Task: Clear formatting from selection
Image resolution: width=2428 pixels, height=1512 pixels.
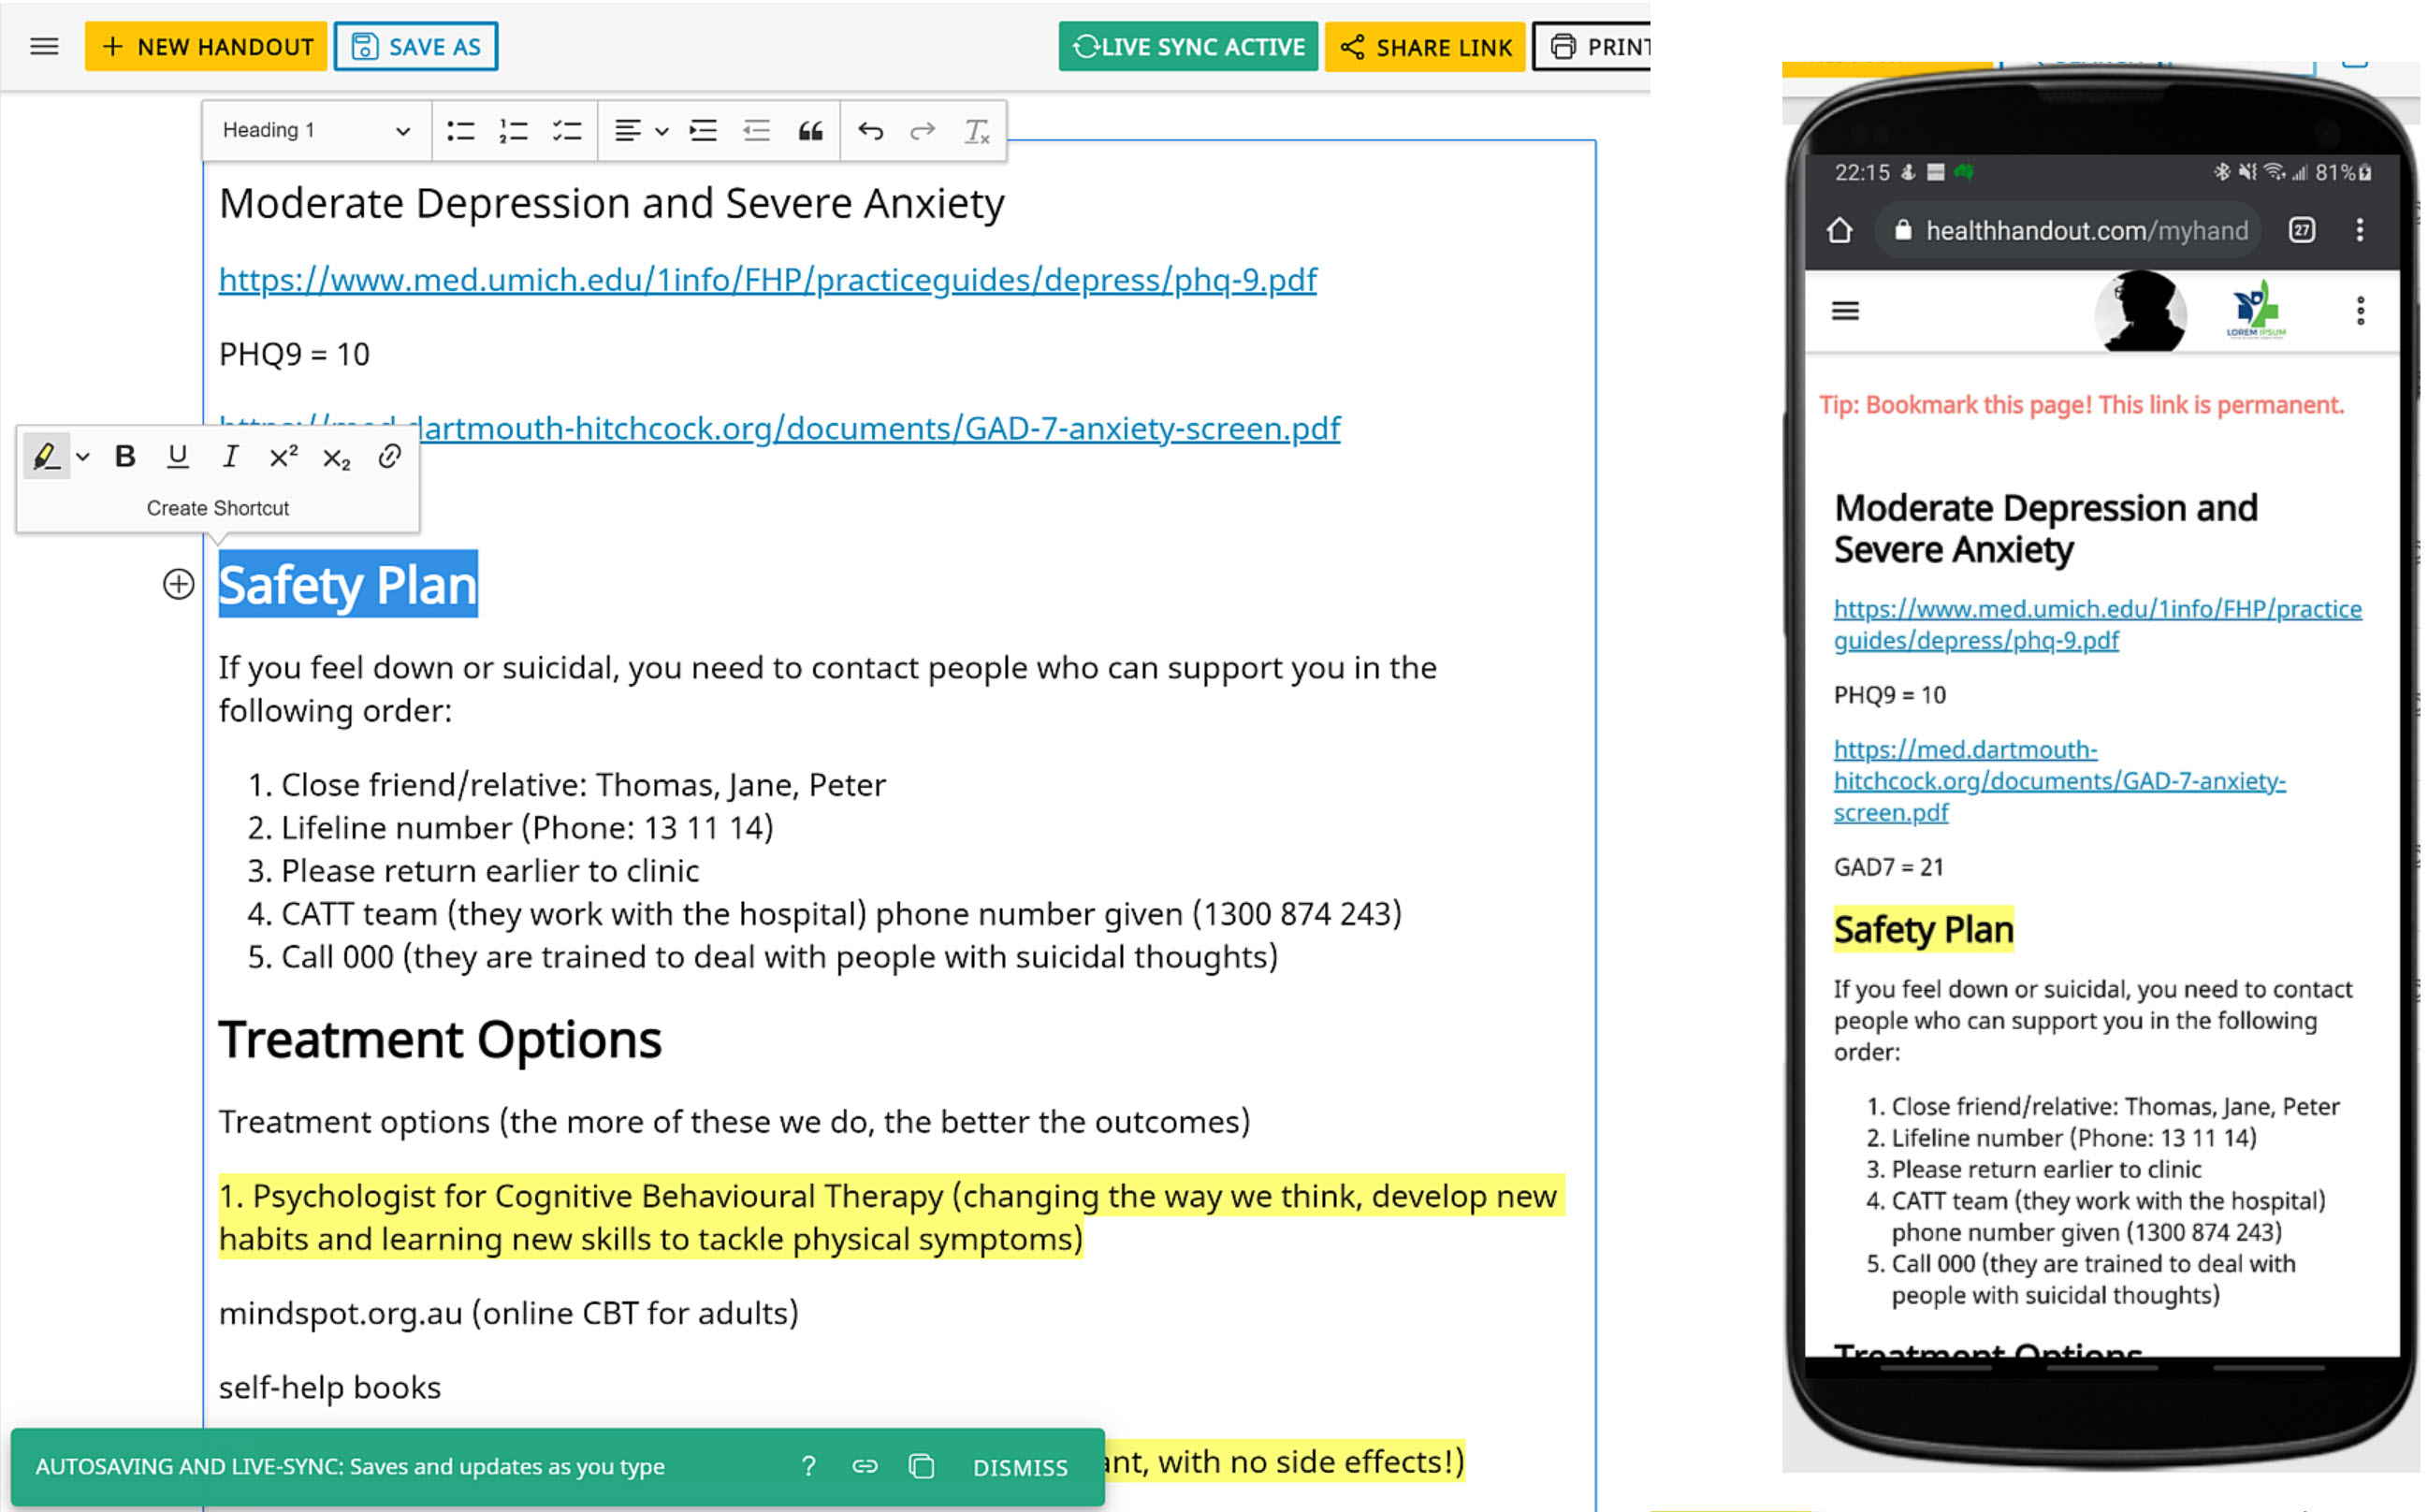Action: tap(976, 131)
